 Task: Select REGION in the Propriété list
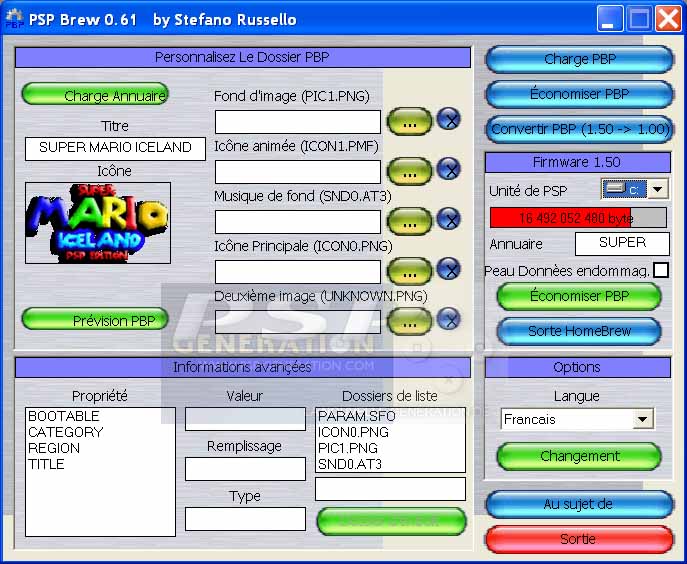point(100,448)
